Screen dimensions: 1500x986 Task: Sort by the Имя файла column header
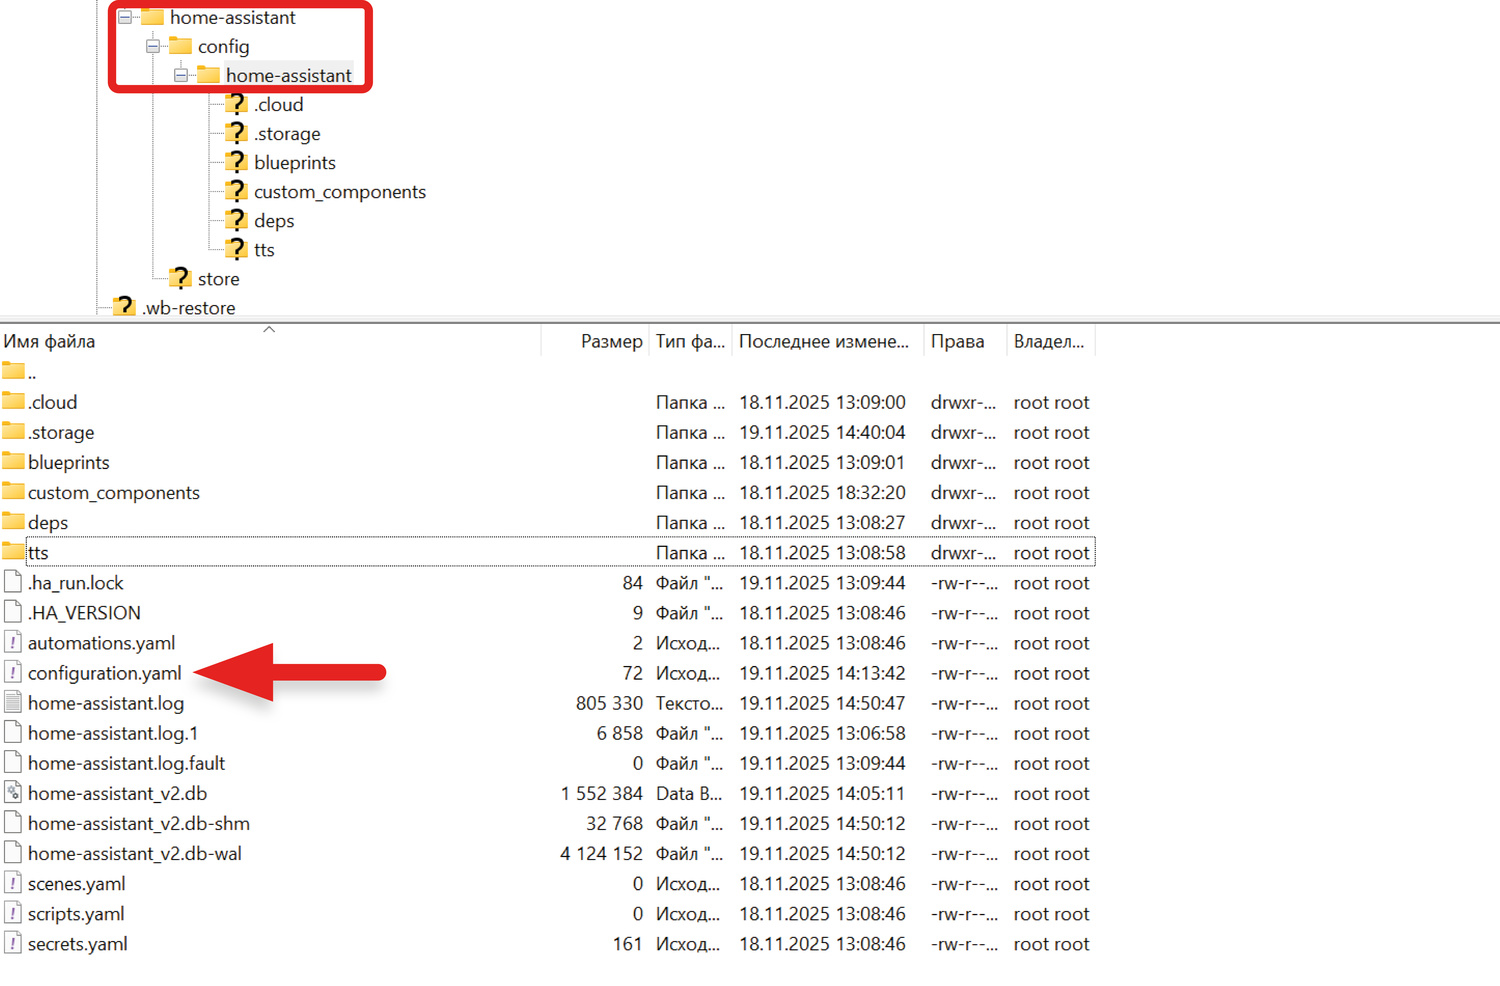click(x=50, y=342)
